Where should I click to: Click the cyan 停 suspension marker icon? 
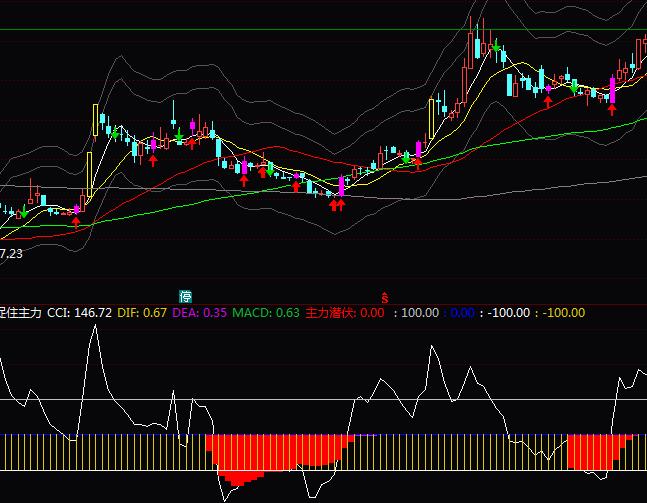coord(185,296)
